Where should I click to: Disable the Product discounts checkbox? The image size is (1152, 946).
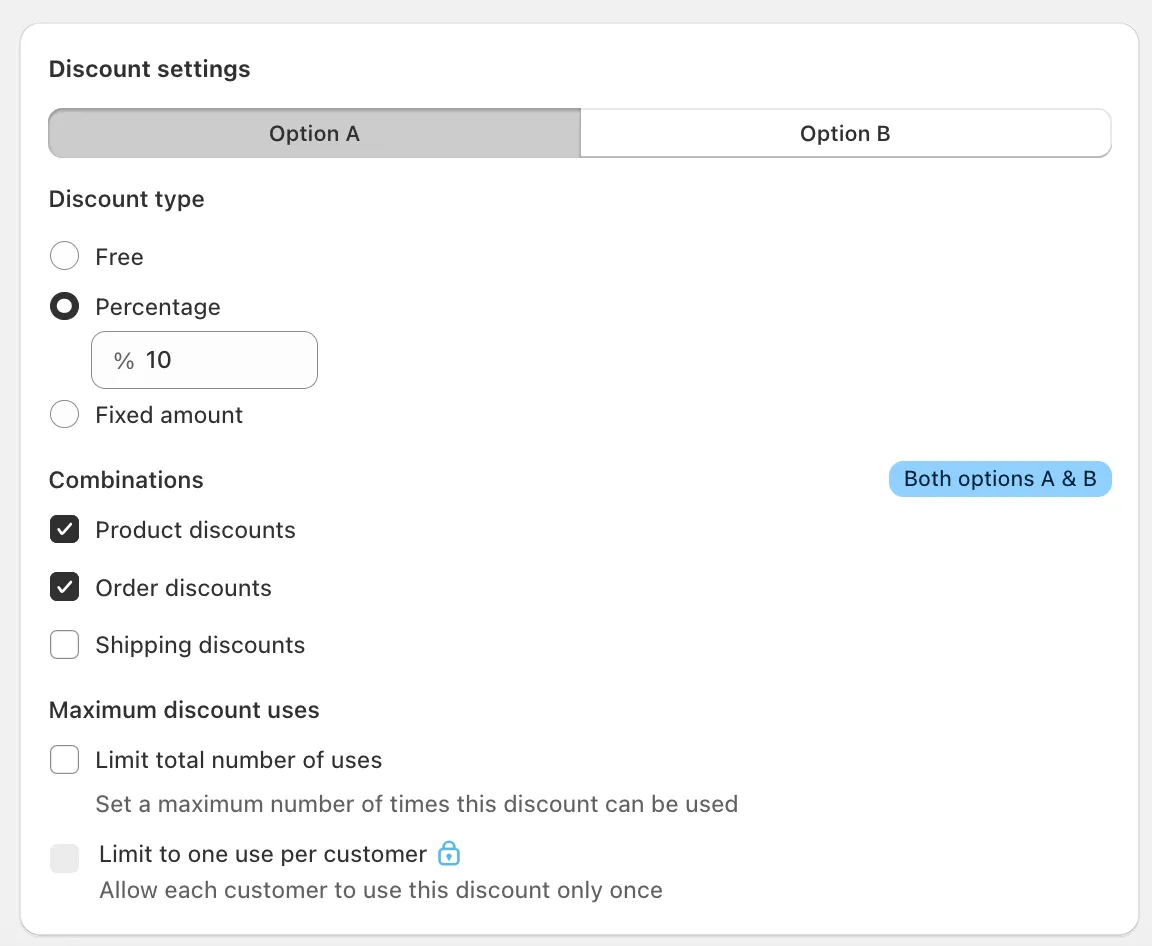(64, 529)
